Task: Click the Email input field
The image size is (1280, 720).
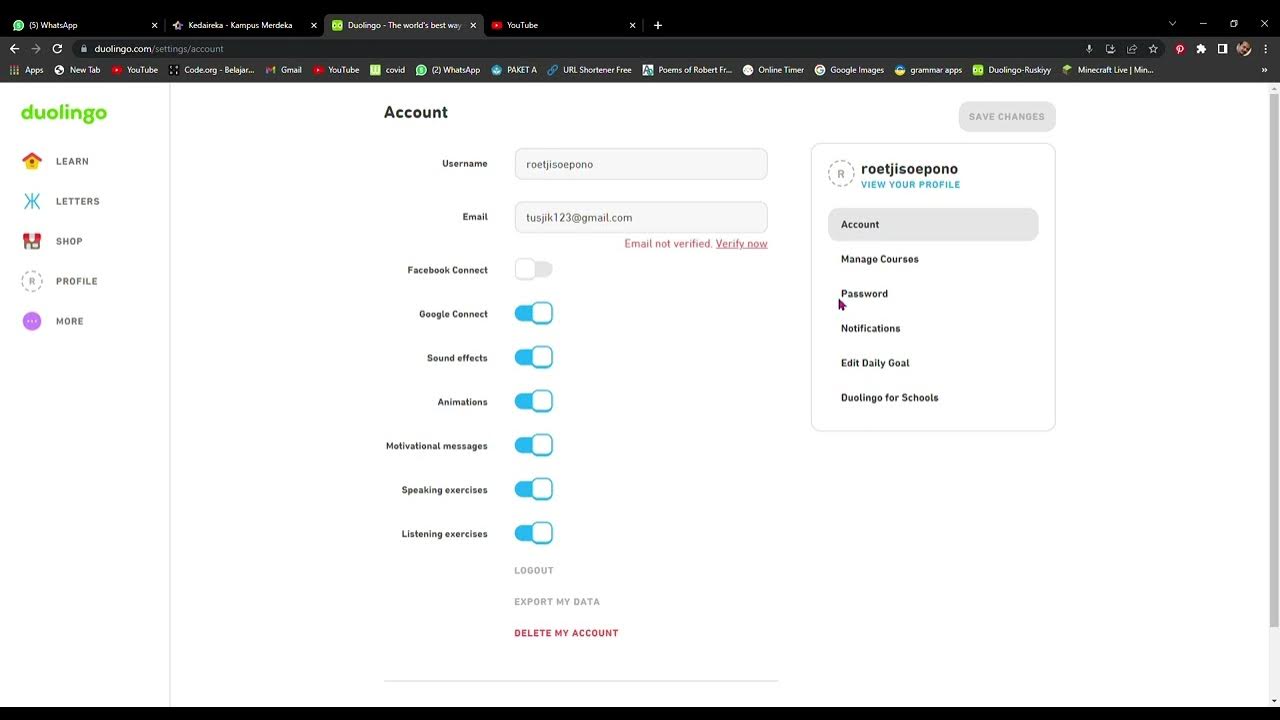Action: pyautogui.click(x=641, y=217)
